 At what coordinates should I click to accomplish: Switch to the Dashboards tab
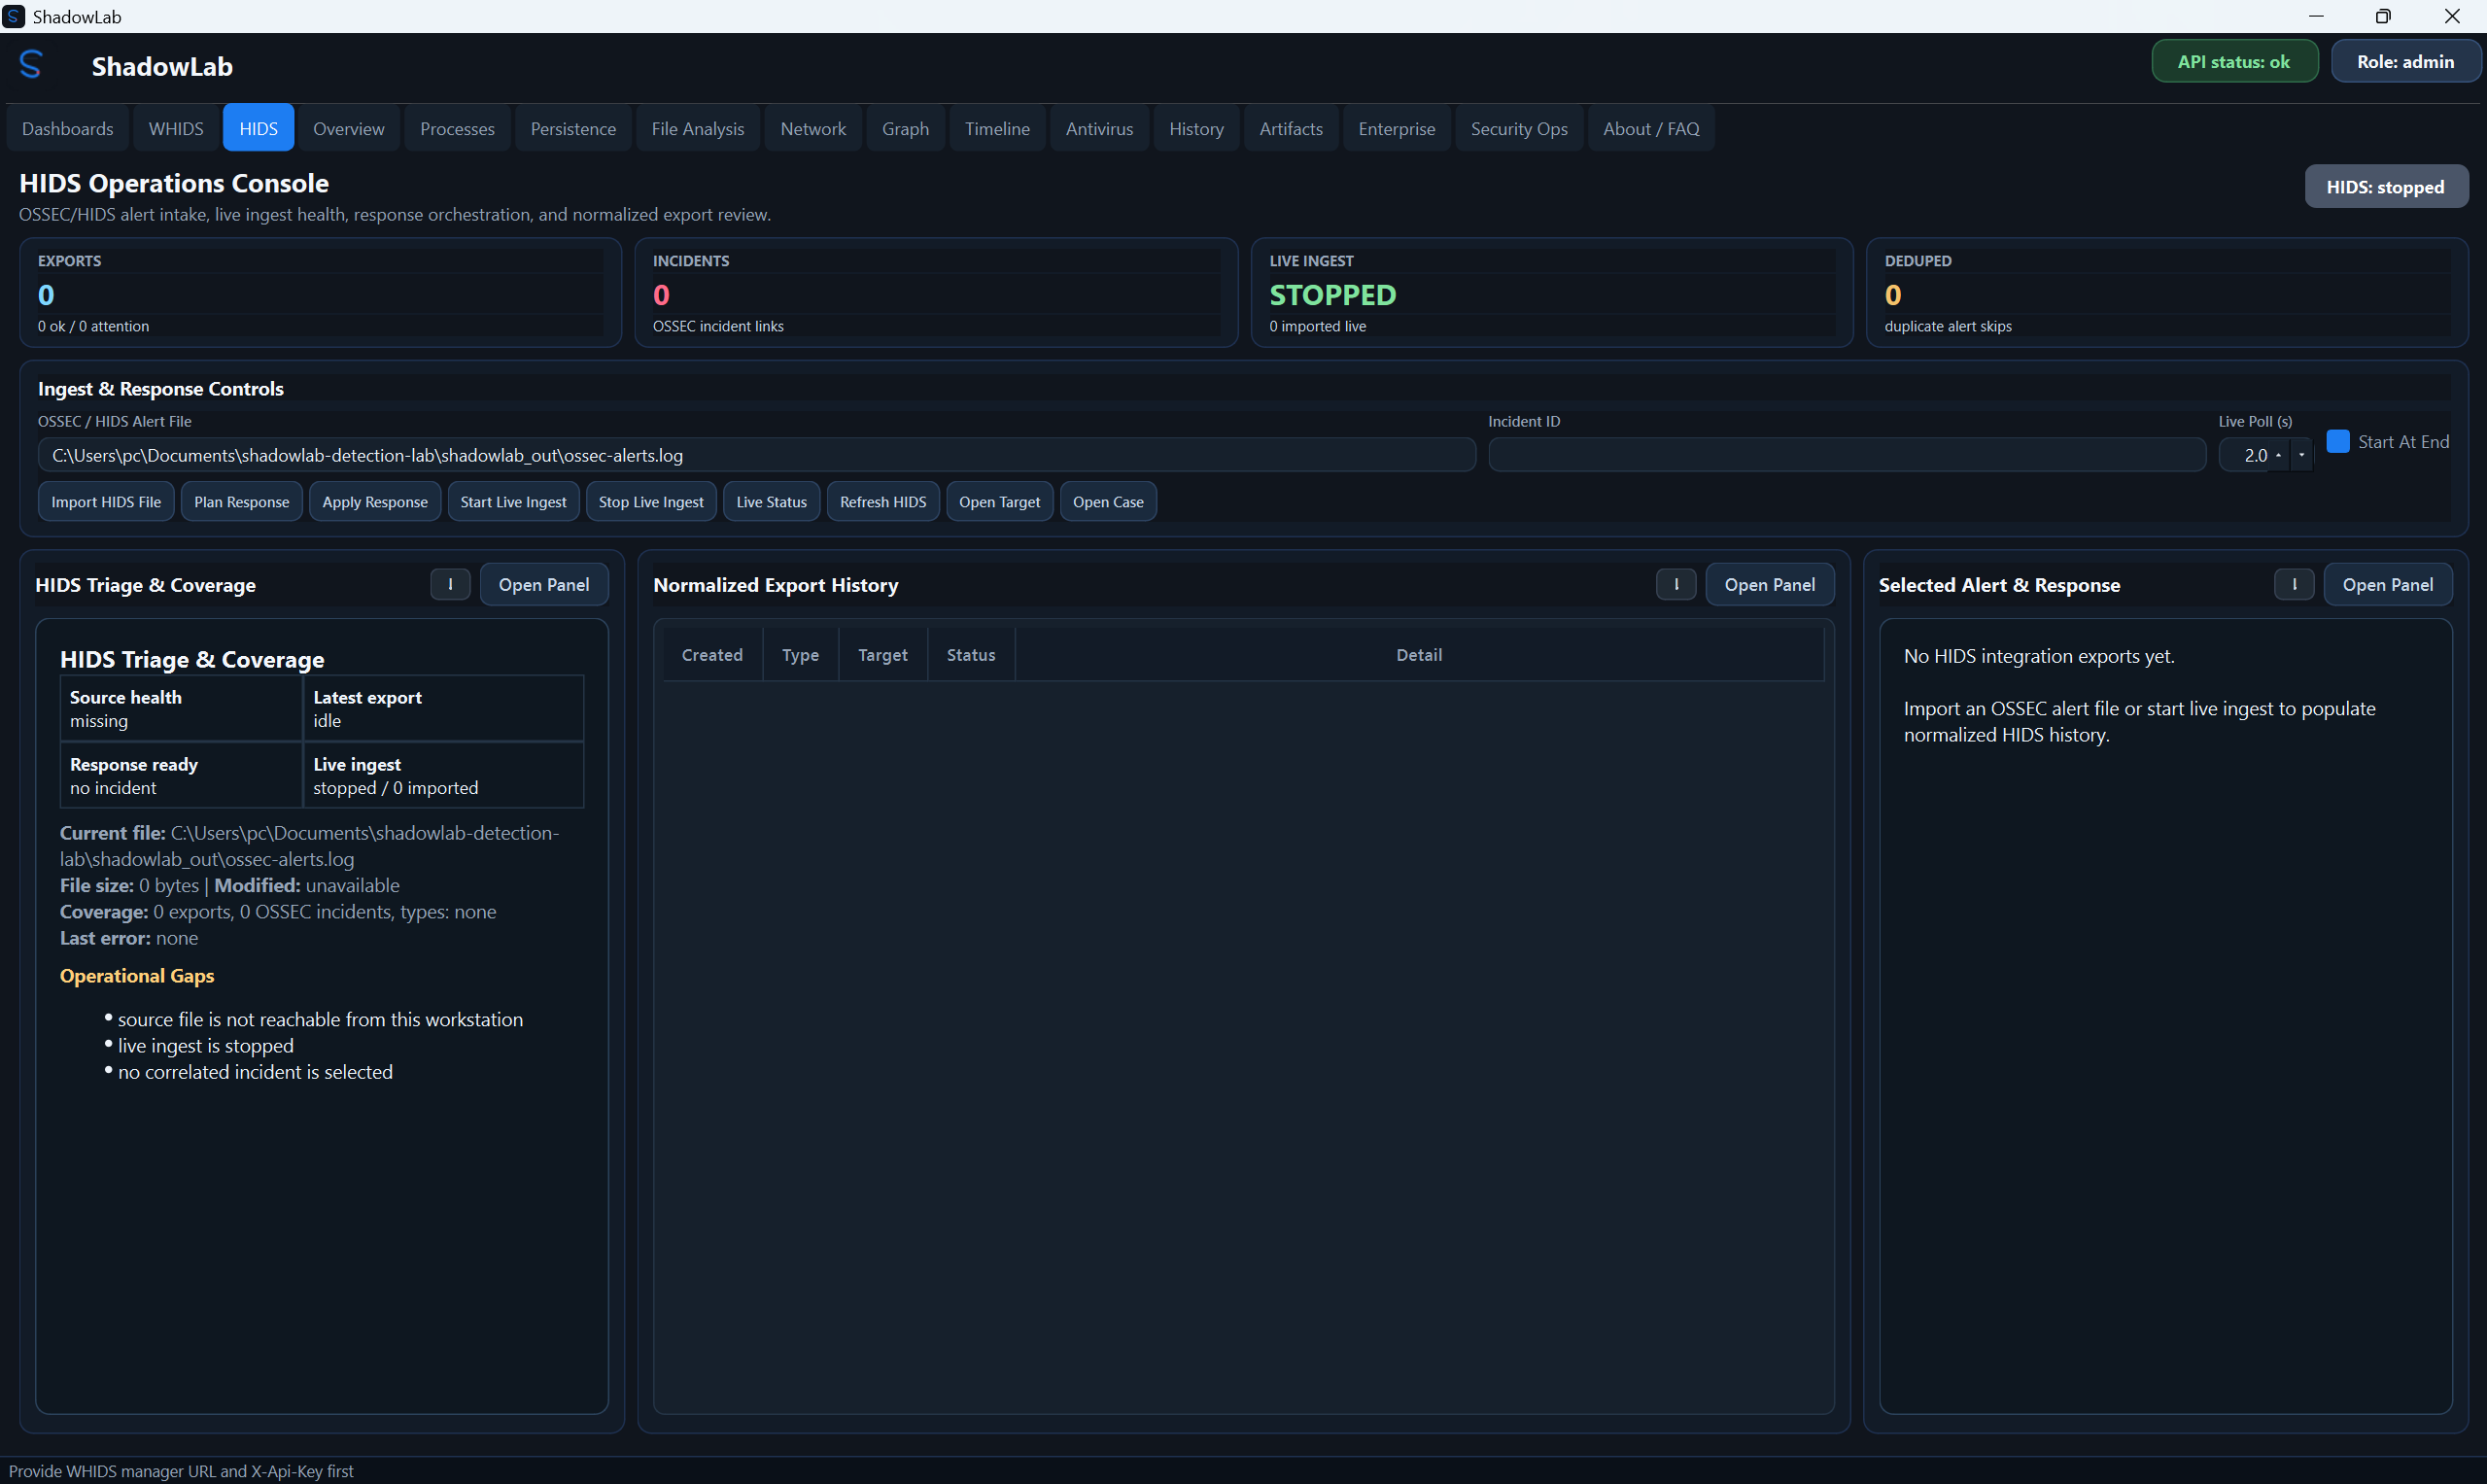pos(68,128)
